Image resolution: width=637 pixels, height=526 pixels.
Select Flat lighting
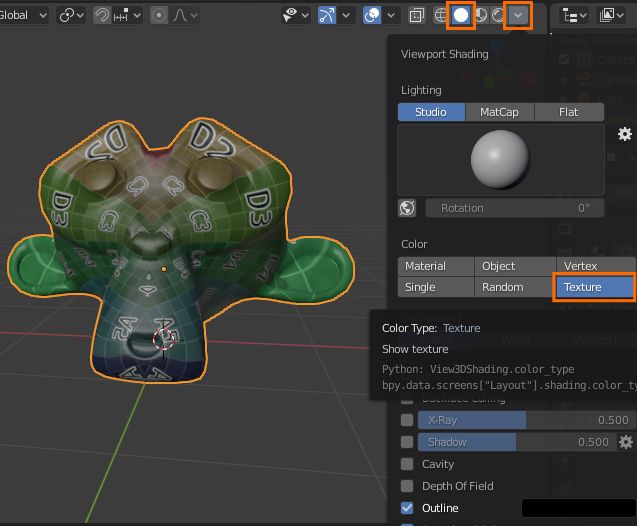point(569,112)
